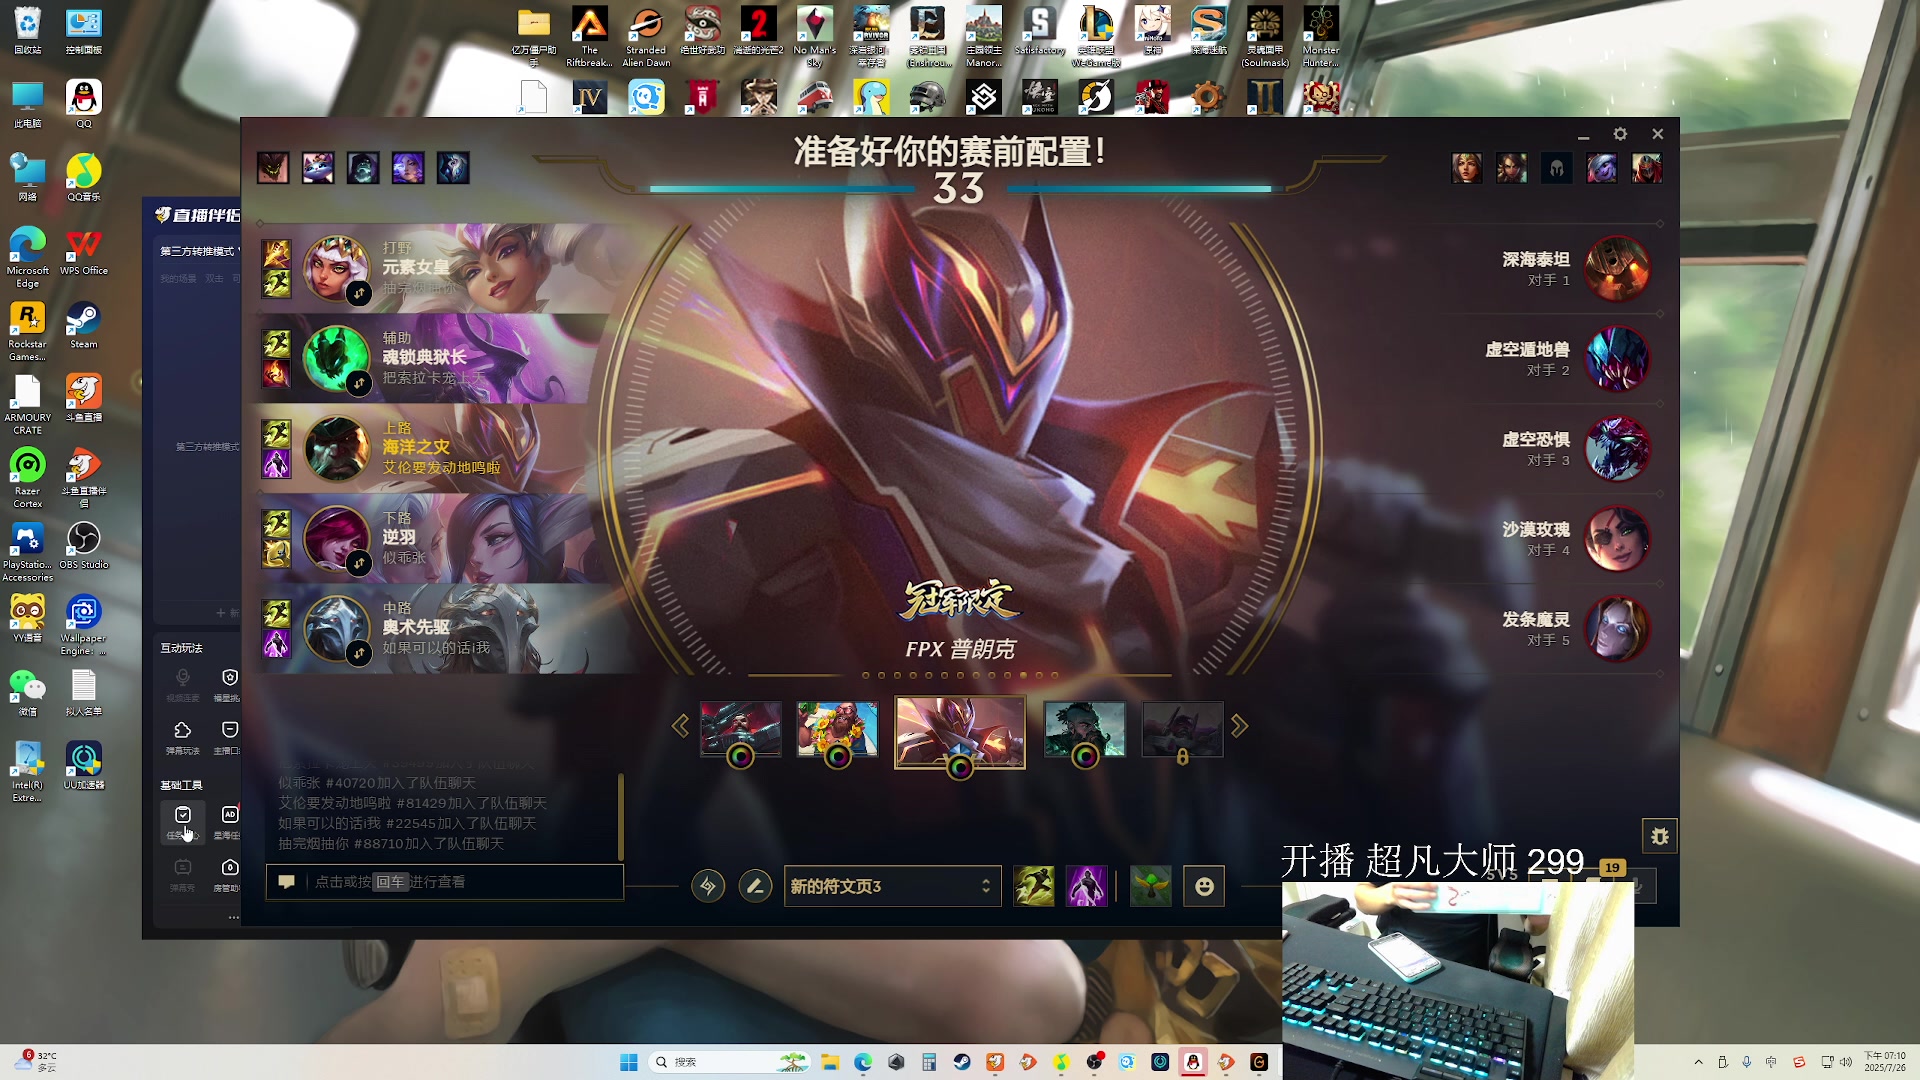Choose the green bearded skin thumbnail
1920x1080 pixels.
[x=1085, y=728]
